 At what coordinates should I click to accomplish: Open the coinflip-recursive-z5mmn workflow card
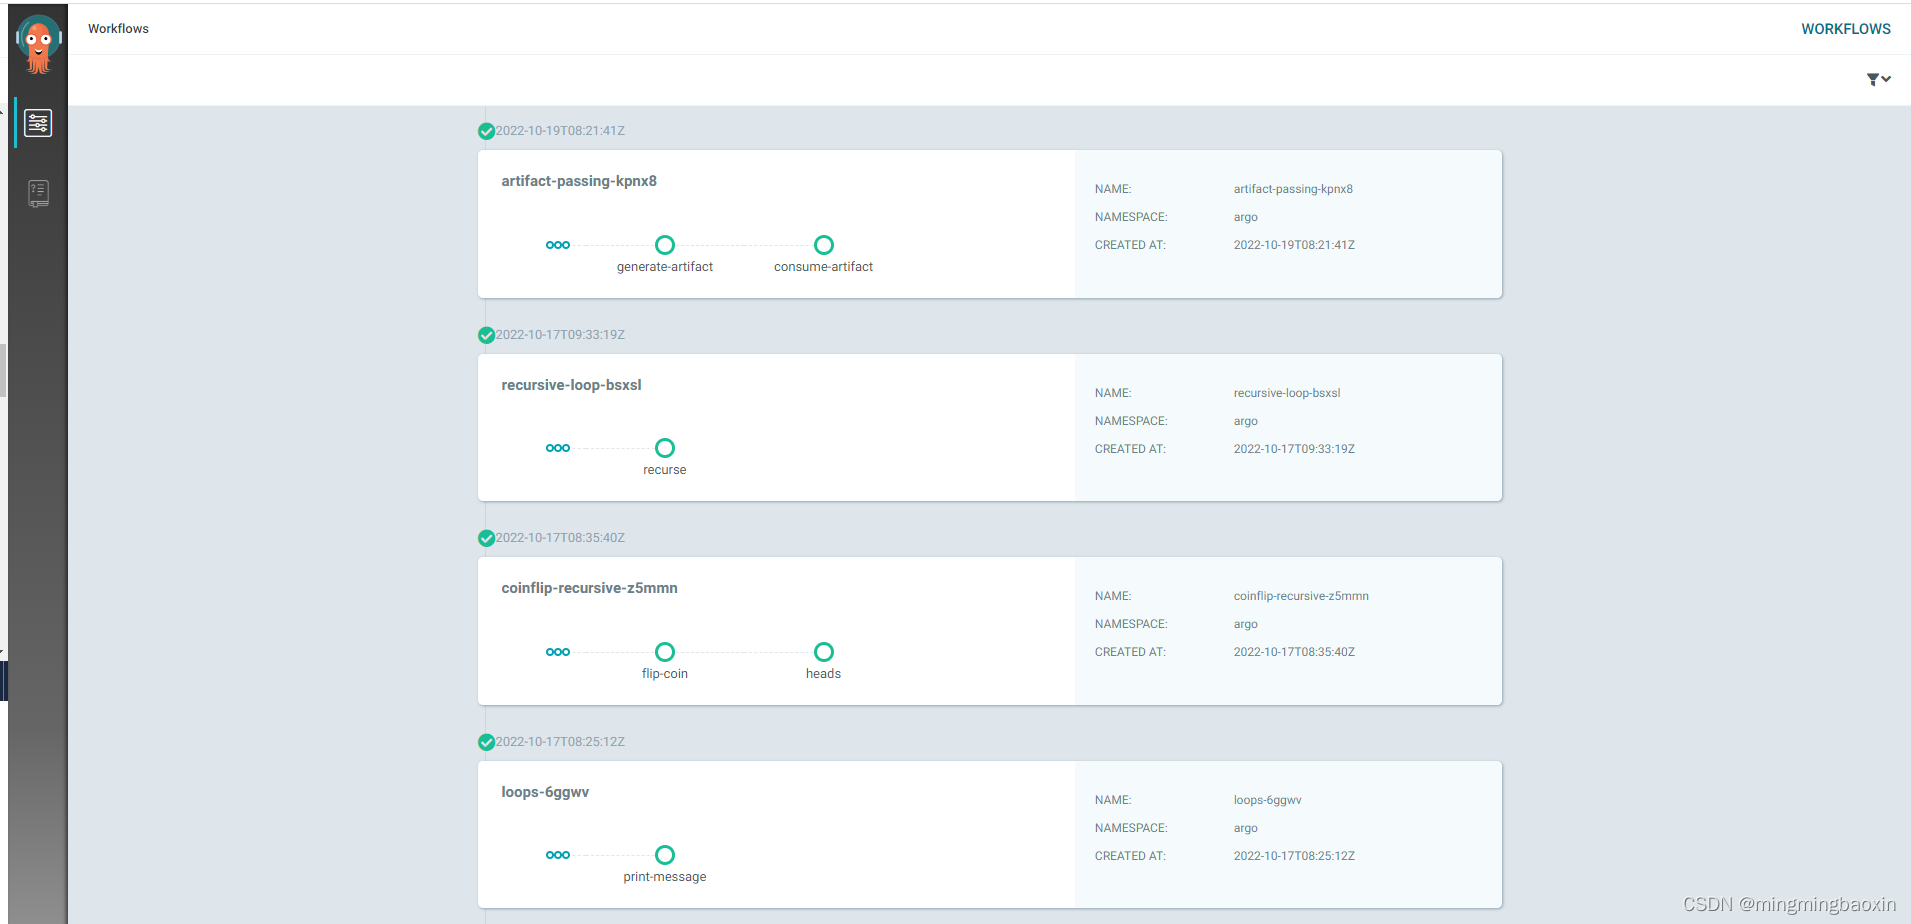coord(589,588)
